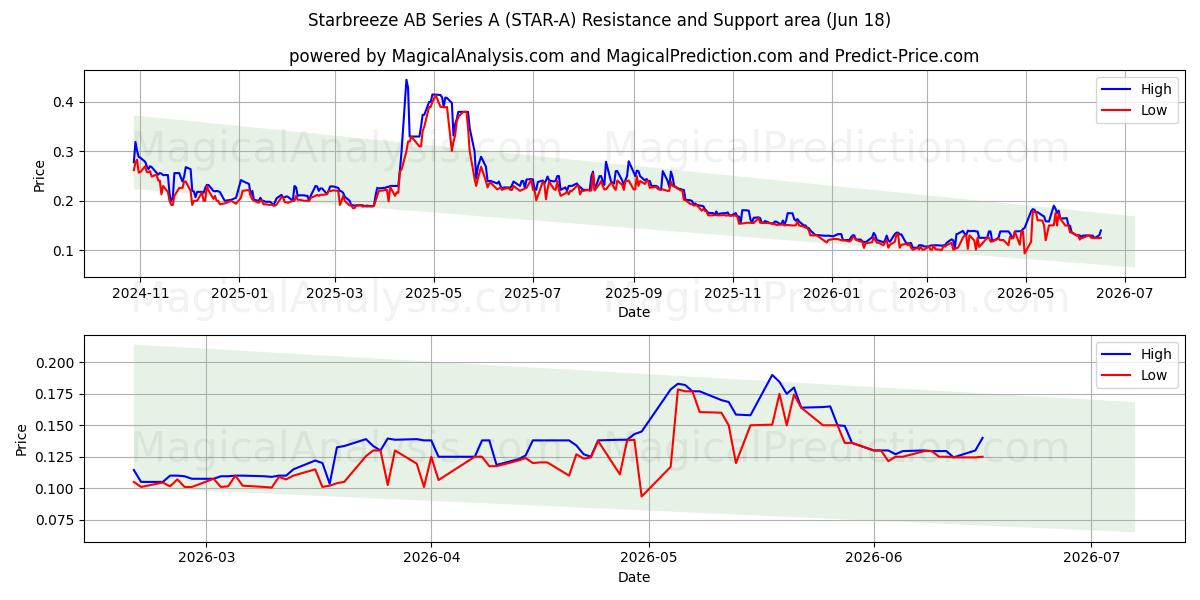Click the '0.125' y-axis value on bottom chart
Screen dimensions: 1200x600
tap(57, 457)
